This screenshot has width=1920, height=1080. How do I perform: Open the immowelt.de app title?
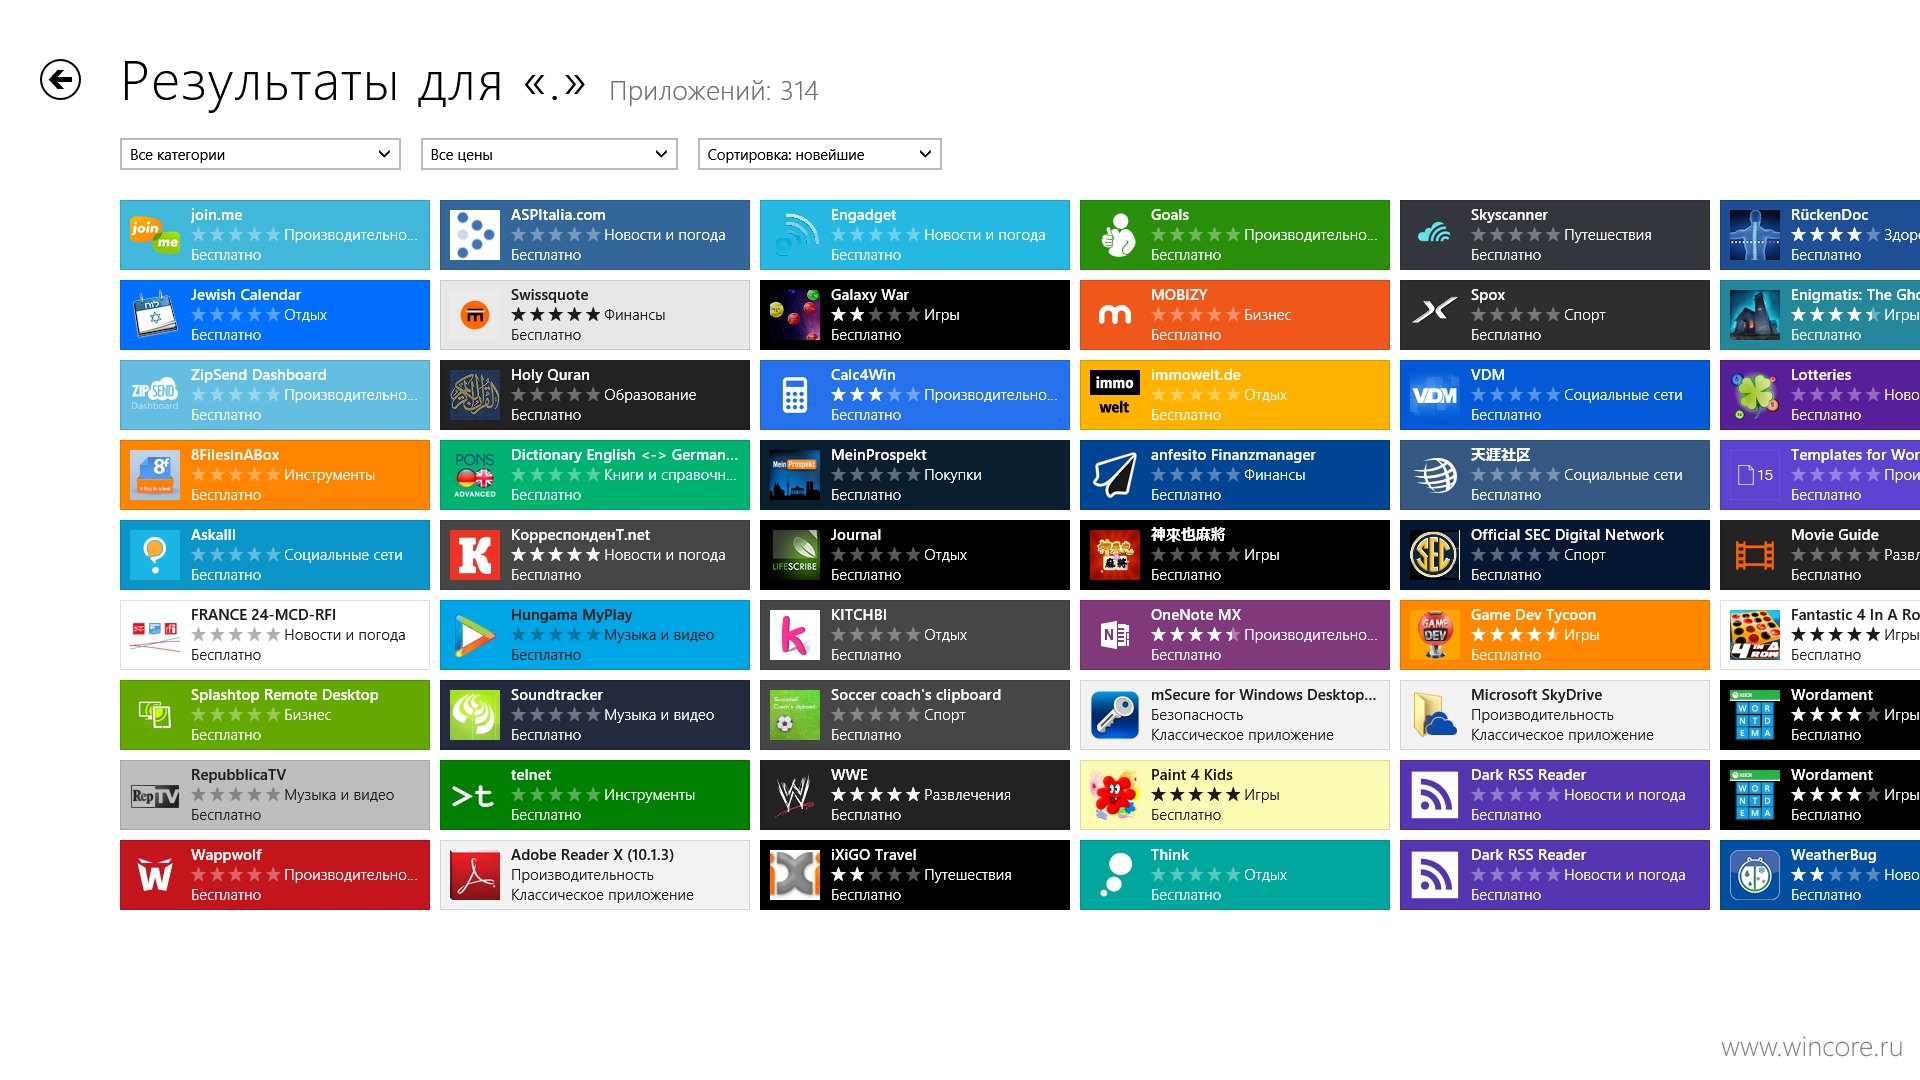[1195, 375]
